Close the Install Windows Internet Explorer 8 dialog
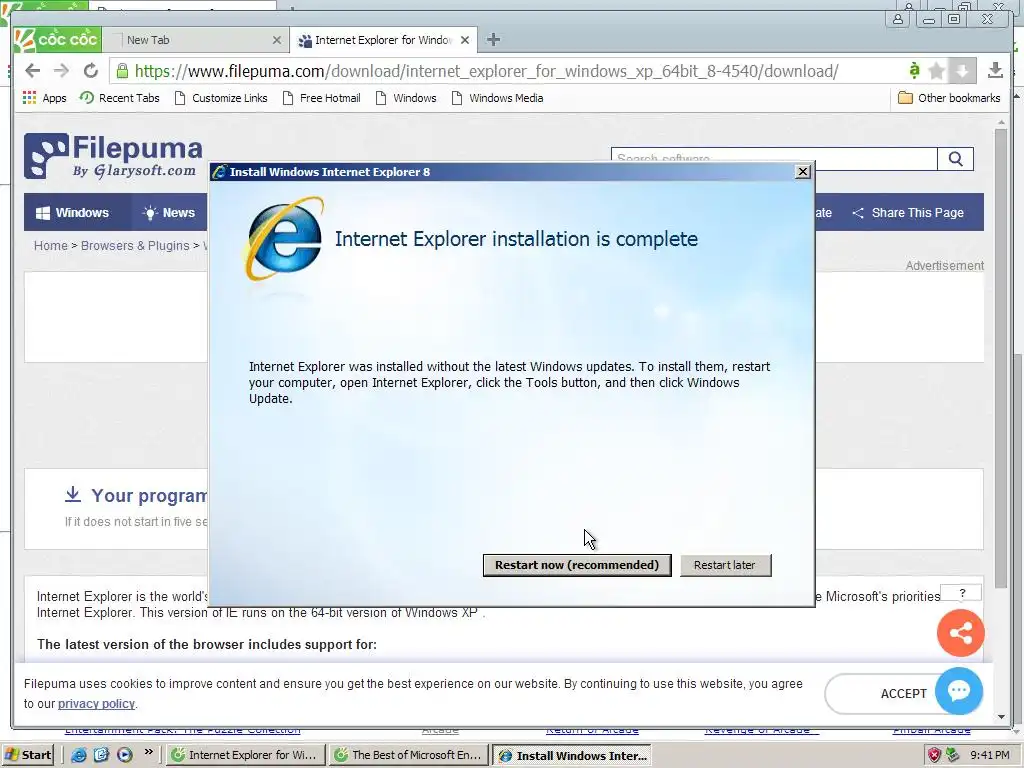The image size is (1024, 768). click(803, 172)
